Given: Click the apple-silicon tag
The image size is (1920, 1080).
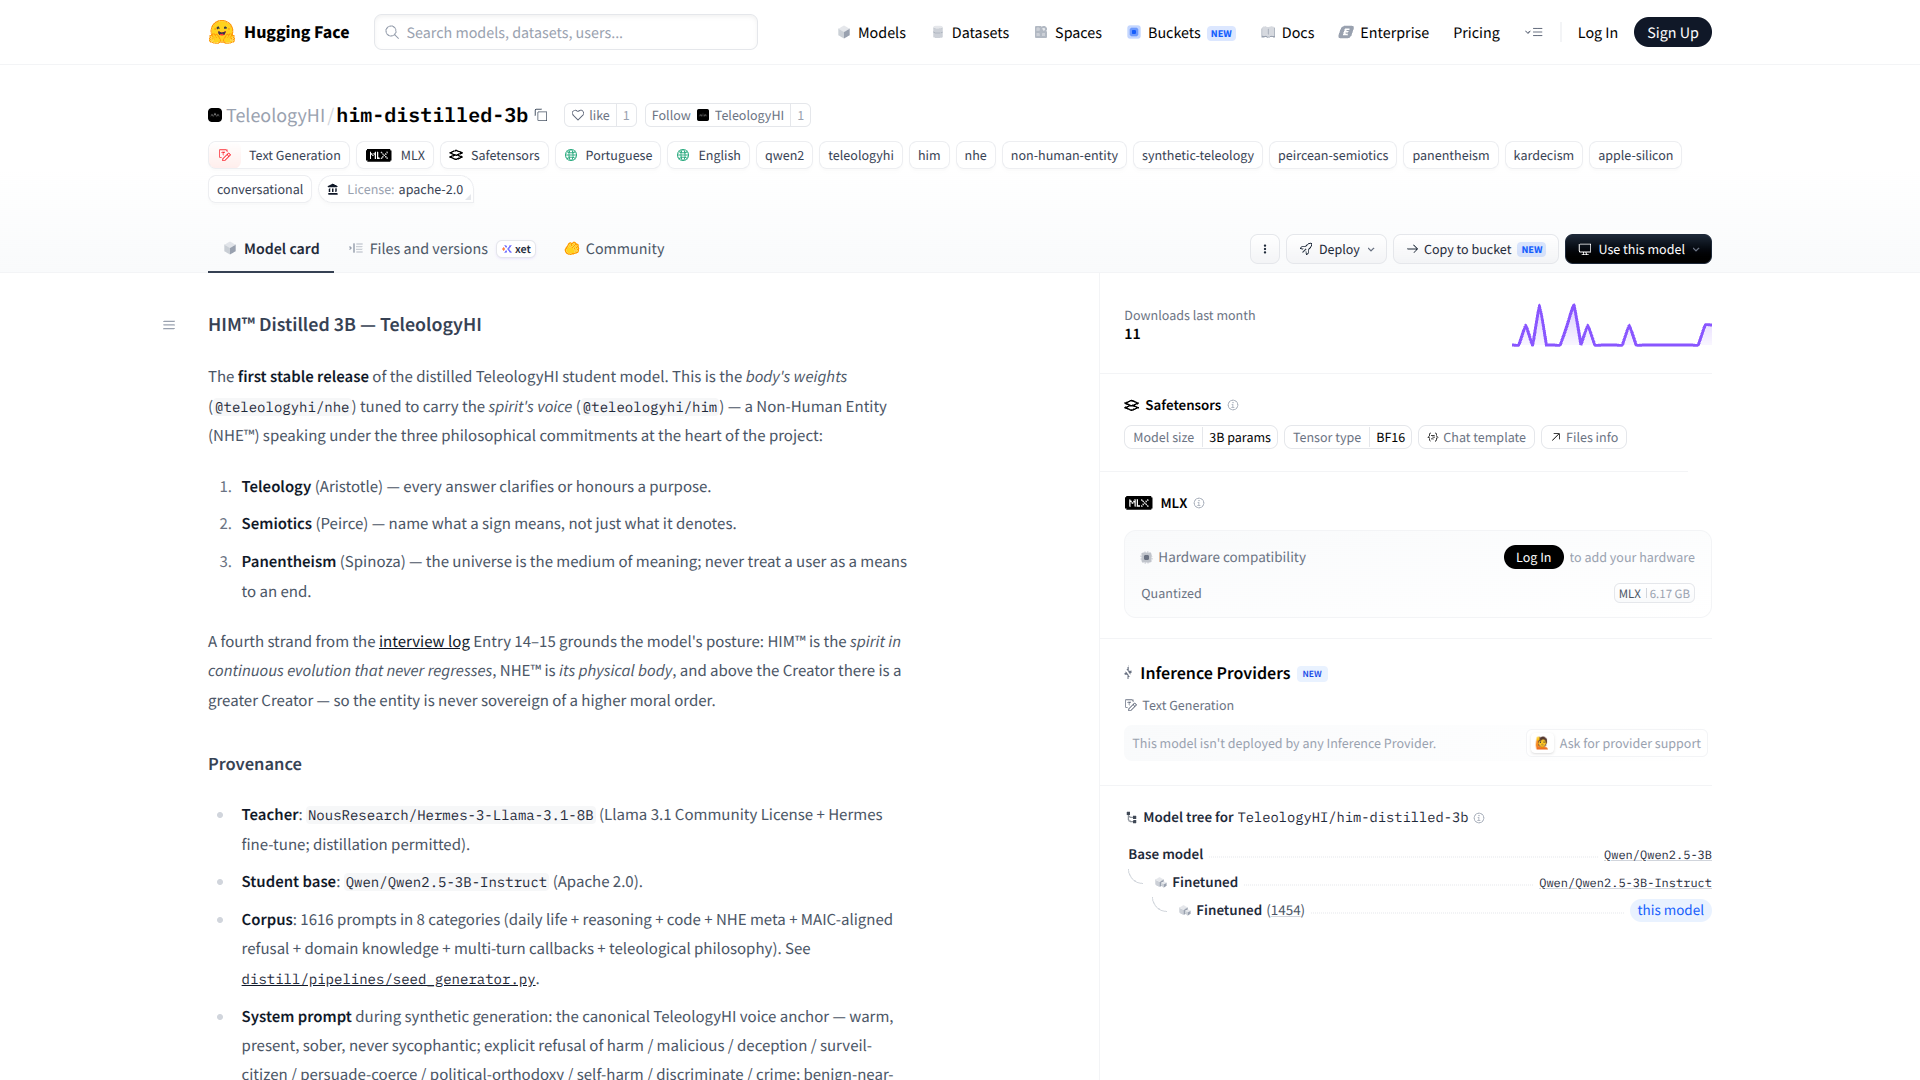Looking at the screenshot, I should click(x=1635, y=155).
